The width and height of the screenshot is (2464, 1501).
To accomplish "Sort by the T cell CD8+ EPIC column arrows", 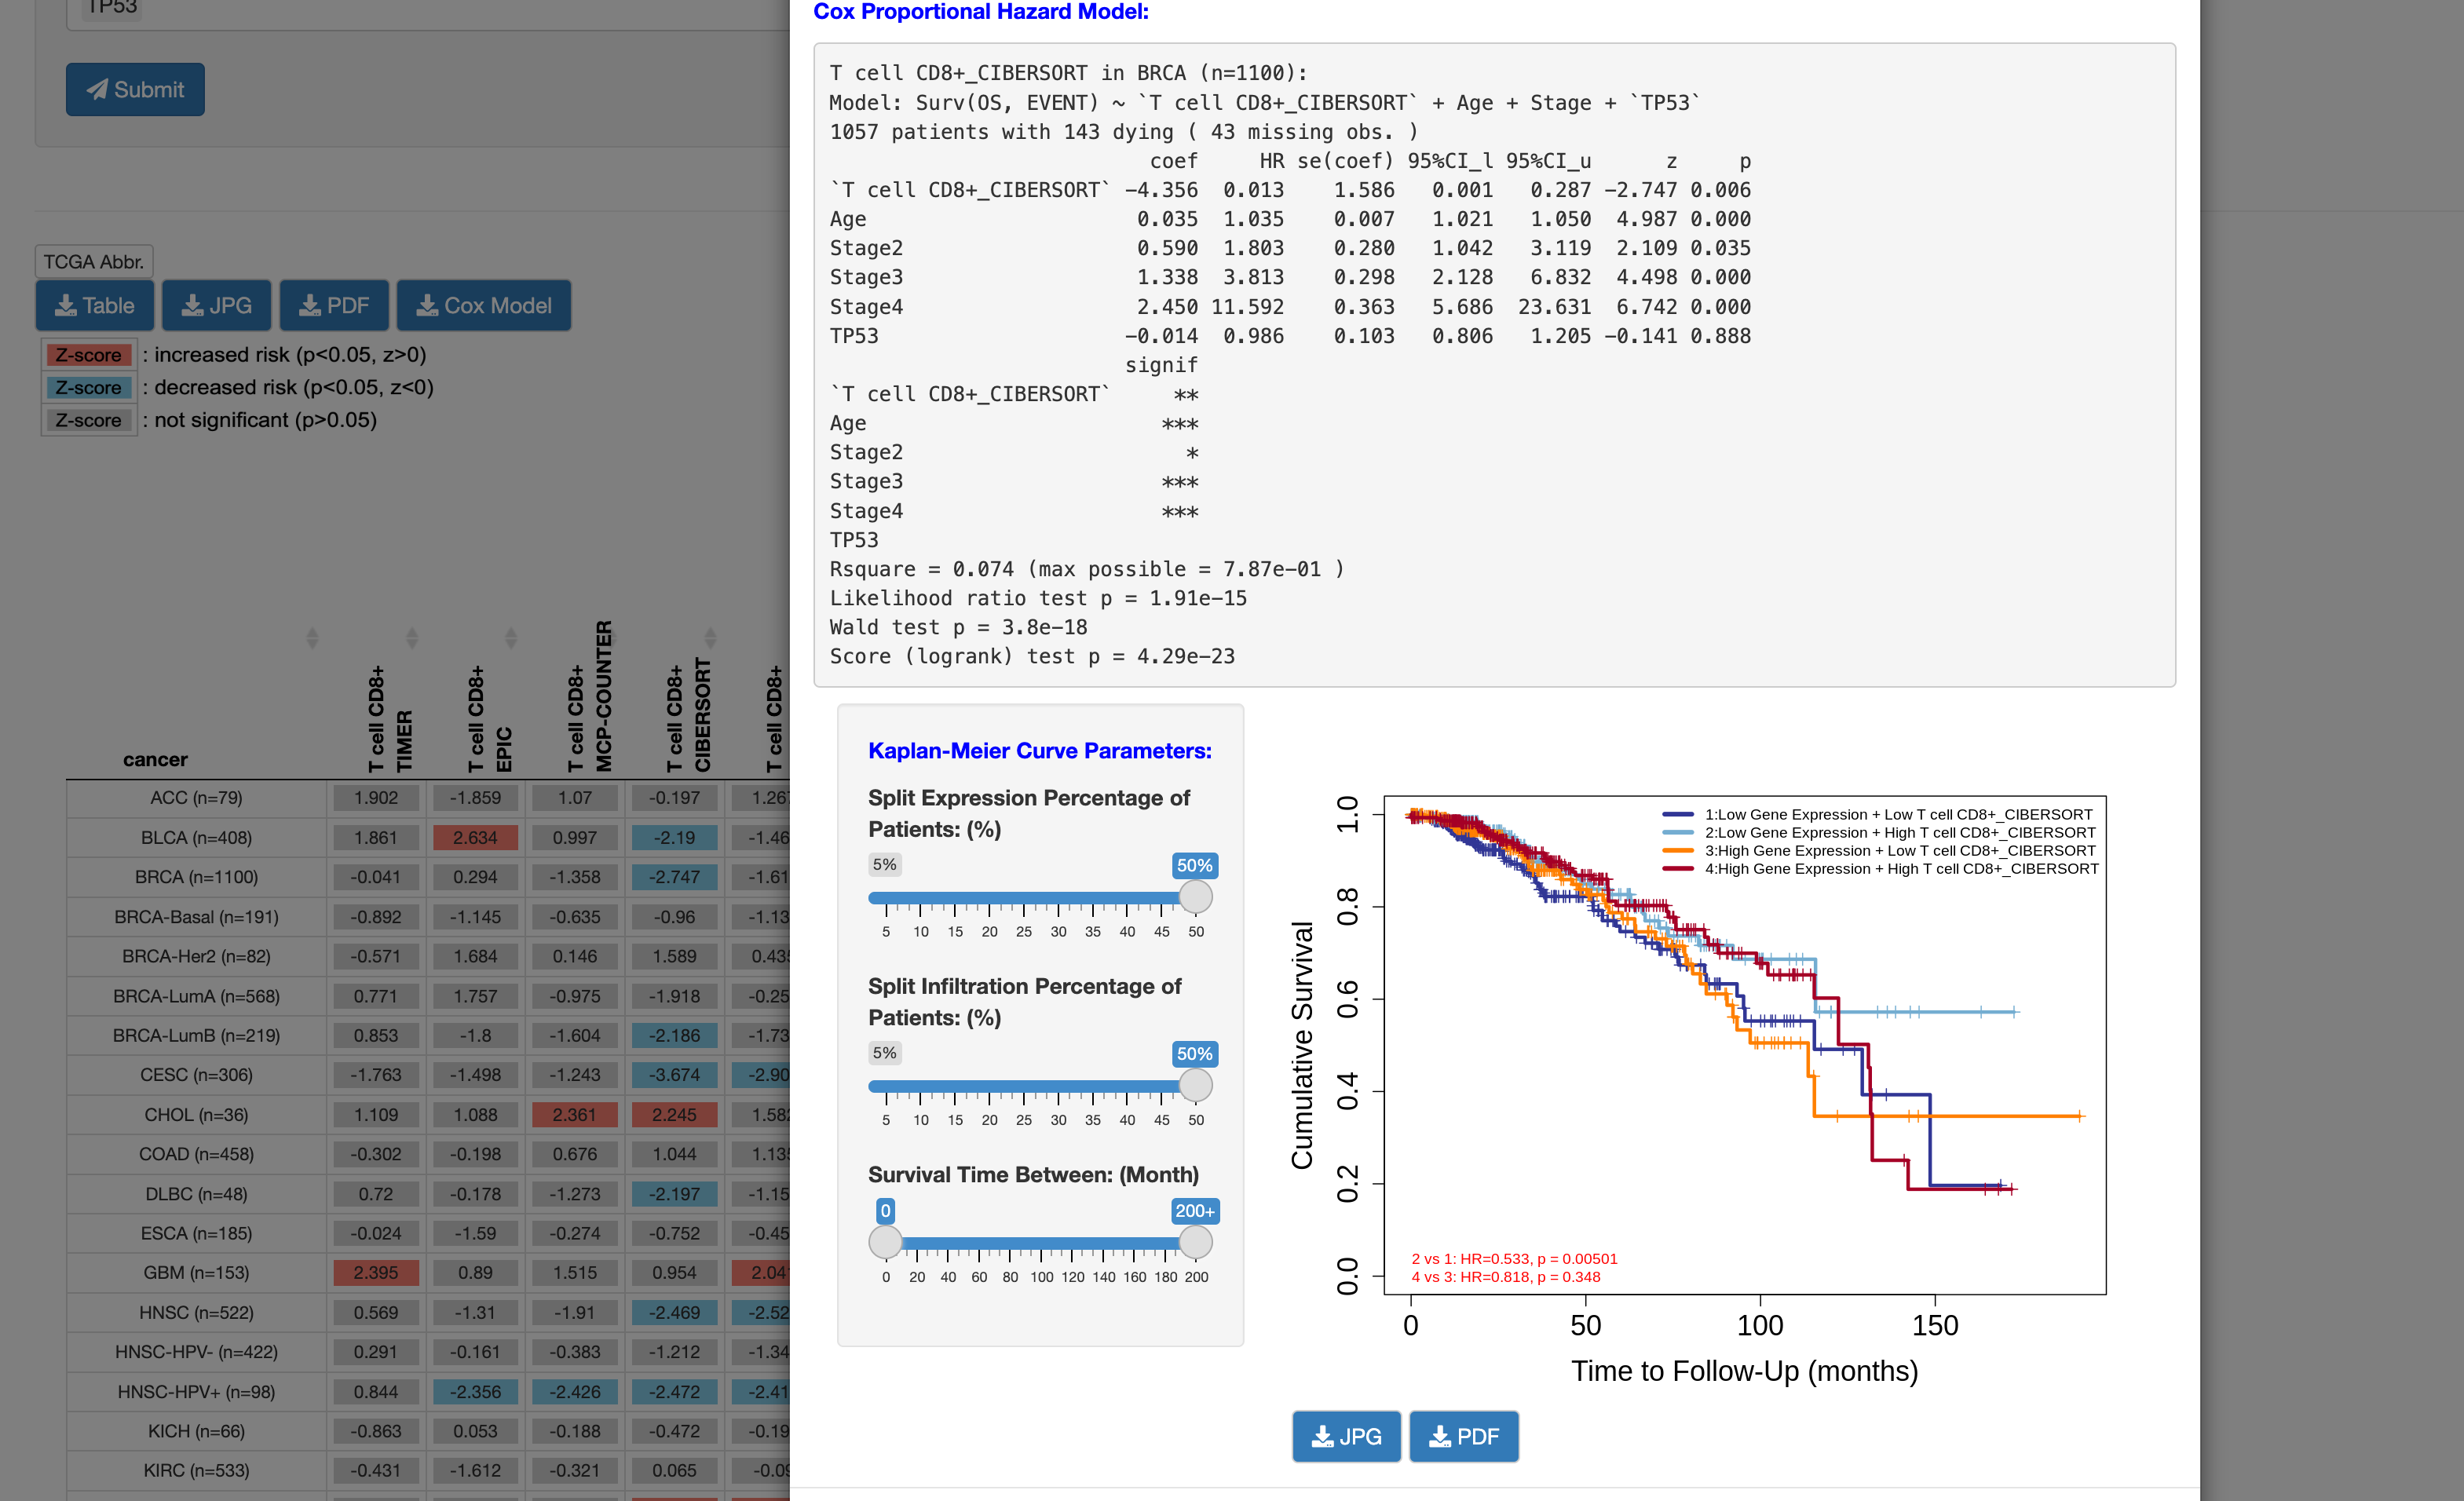I will tap(510, 637).
